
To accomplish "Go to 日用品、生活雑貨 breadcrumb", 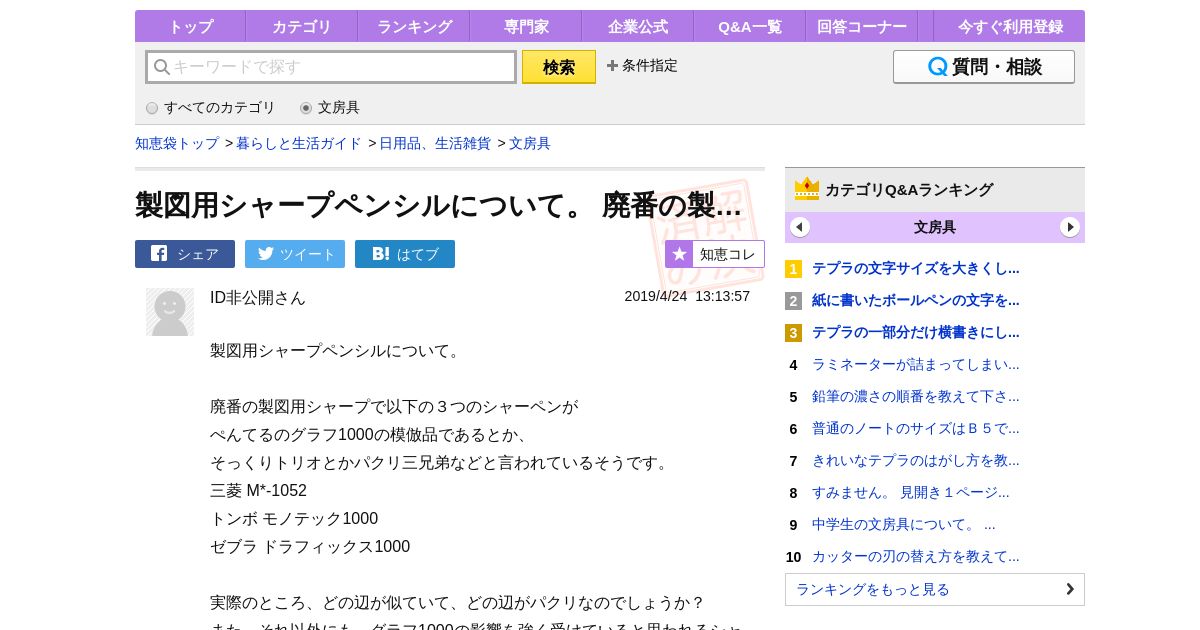I will [435, 143].
